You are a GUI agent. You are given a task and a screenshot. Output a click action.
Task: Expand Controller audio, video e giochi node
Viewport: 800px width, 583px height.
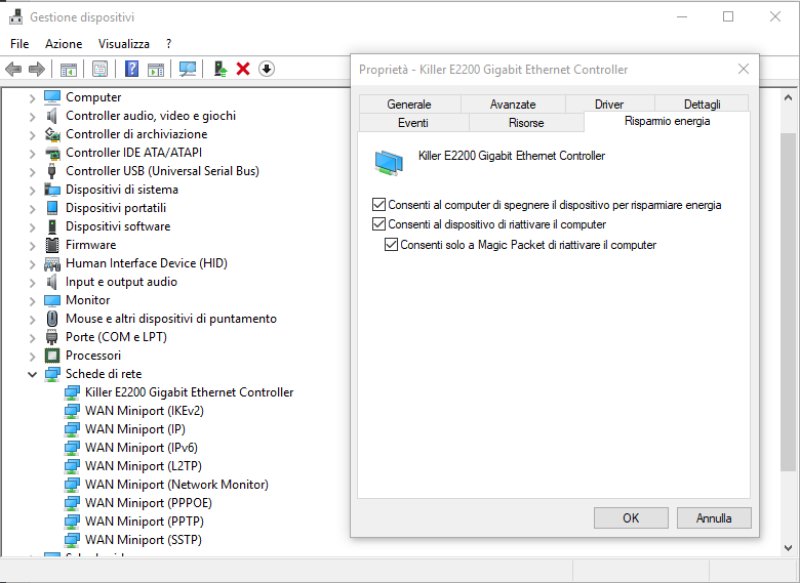tap(32, 116)
